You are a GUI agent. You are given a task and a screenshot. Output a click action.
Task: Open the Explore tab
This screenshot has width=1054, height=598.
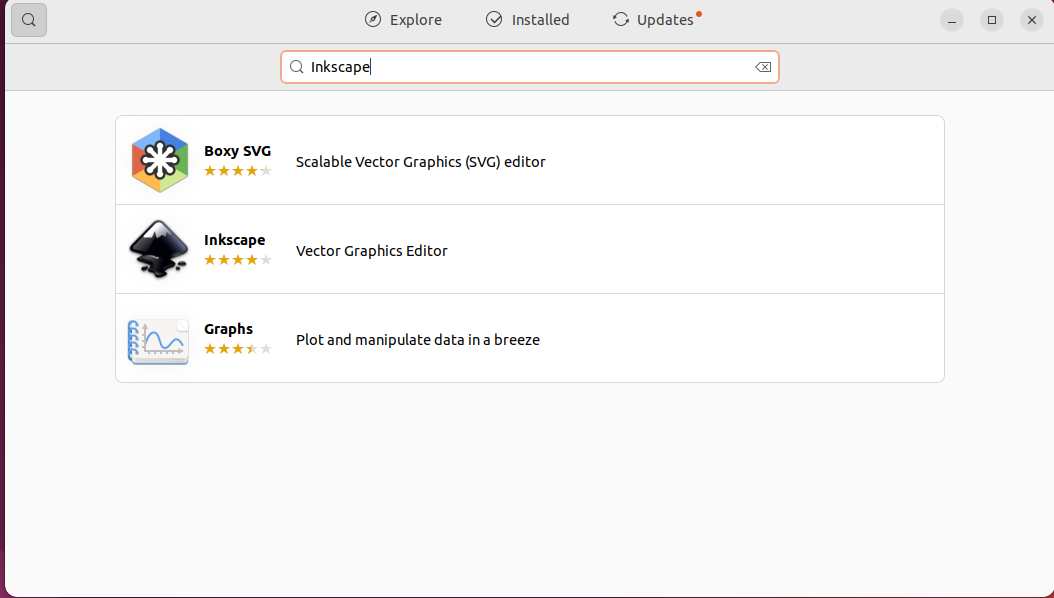point(403,20)
